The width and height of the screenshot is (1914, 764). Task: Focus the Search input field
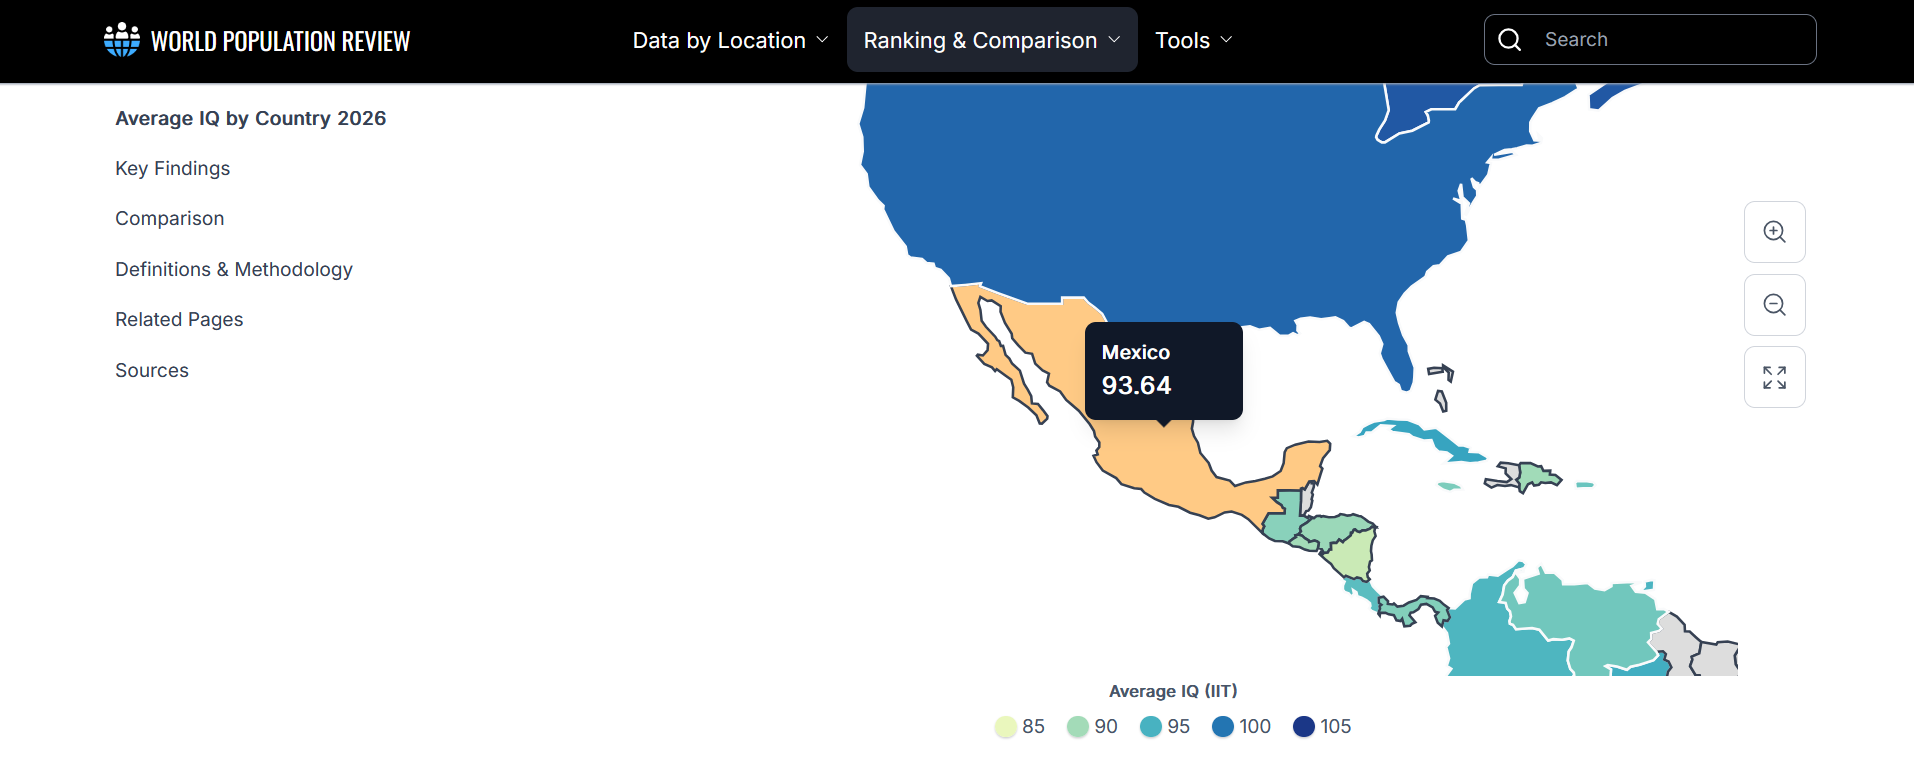[x=1650, y=40]
